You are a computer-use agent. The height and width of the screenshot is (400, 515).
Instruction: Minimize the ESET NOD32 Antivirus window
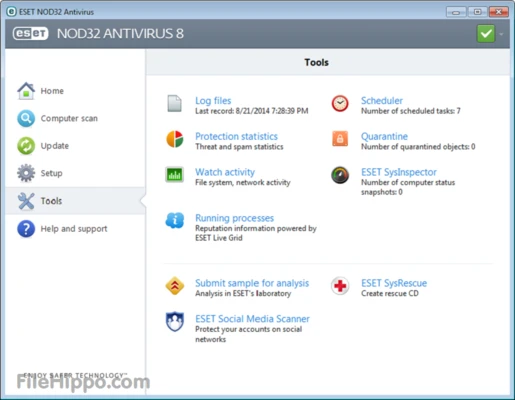(456, 12)
